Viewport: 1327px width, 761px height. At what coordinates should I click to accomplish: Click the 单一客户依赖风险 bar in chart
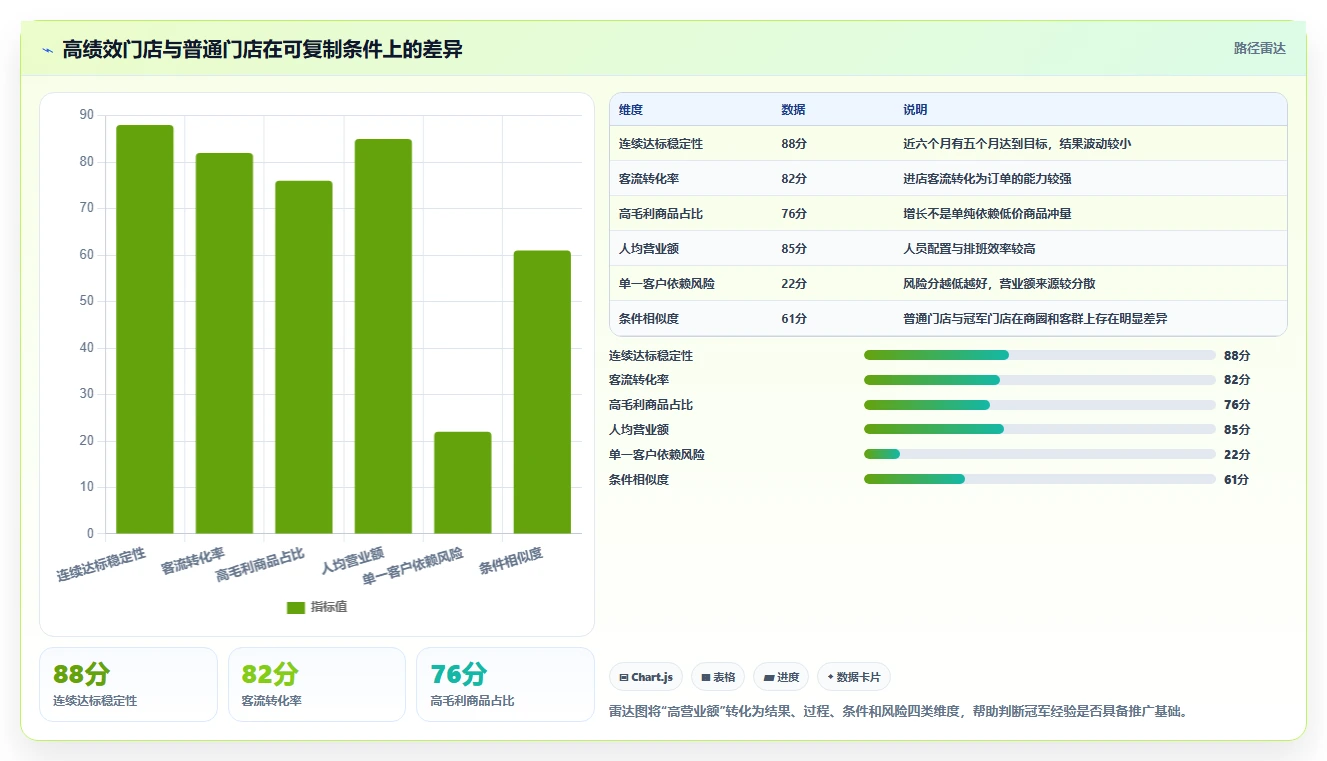[462, 482]
